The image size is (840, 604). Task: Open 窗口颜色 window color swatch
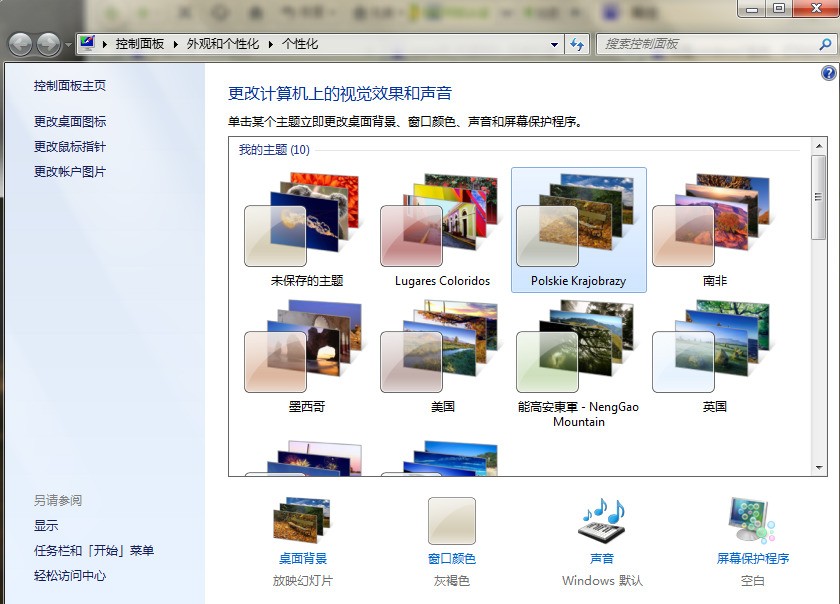452,520
